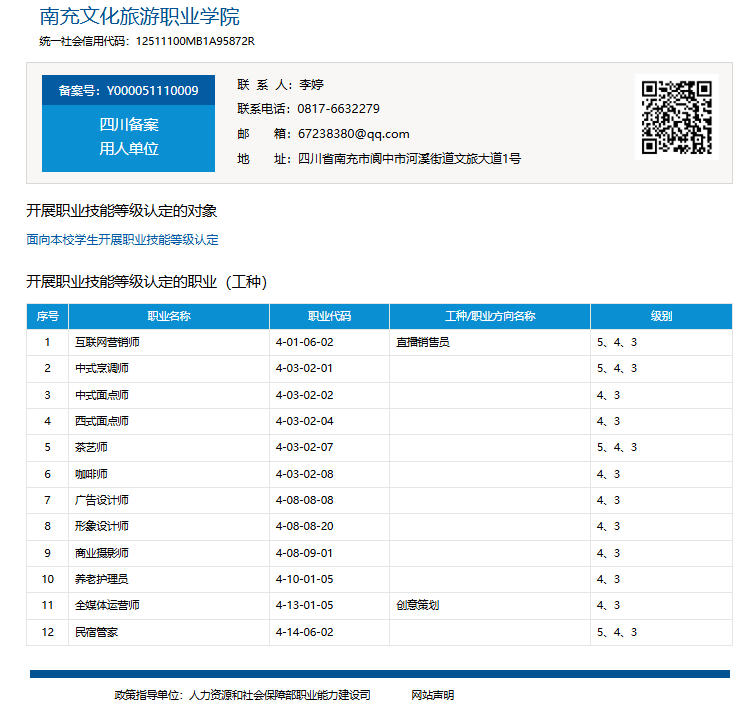Click the 四川备案 用人单位 blue box

pos(128,137)
